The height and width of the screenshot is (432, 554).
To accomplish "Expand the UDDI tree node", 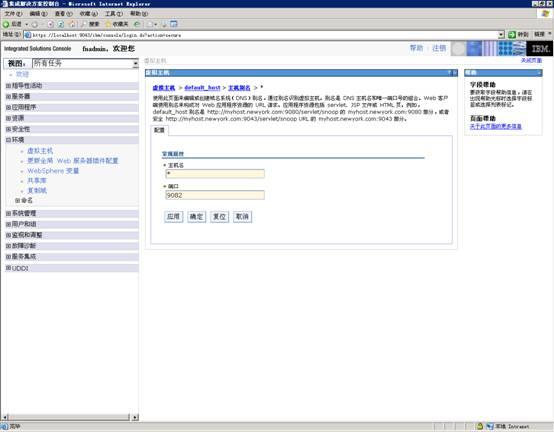I will 8,268.
